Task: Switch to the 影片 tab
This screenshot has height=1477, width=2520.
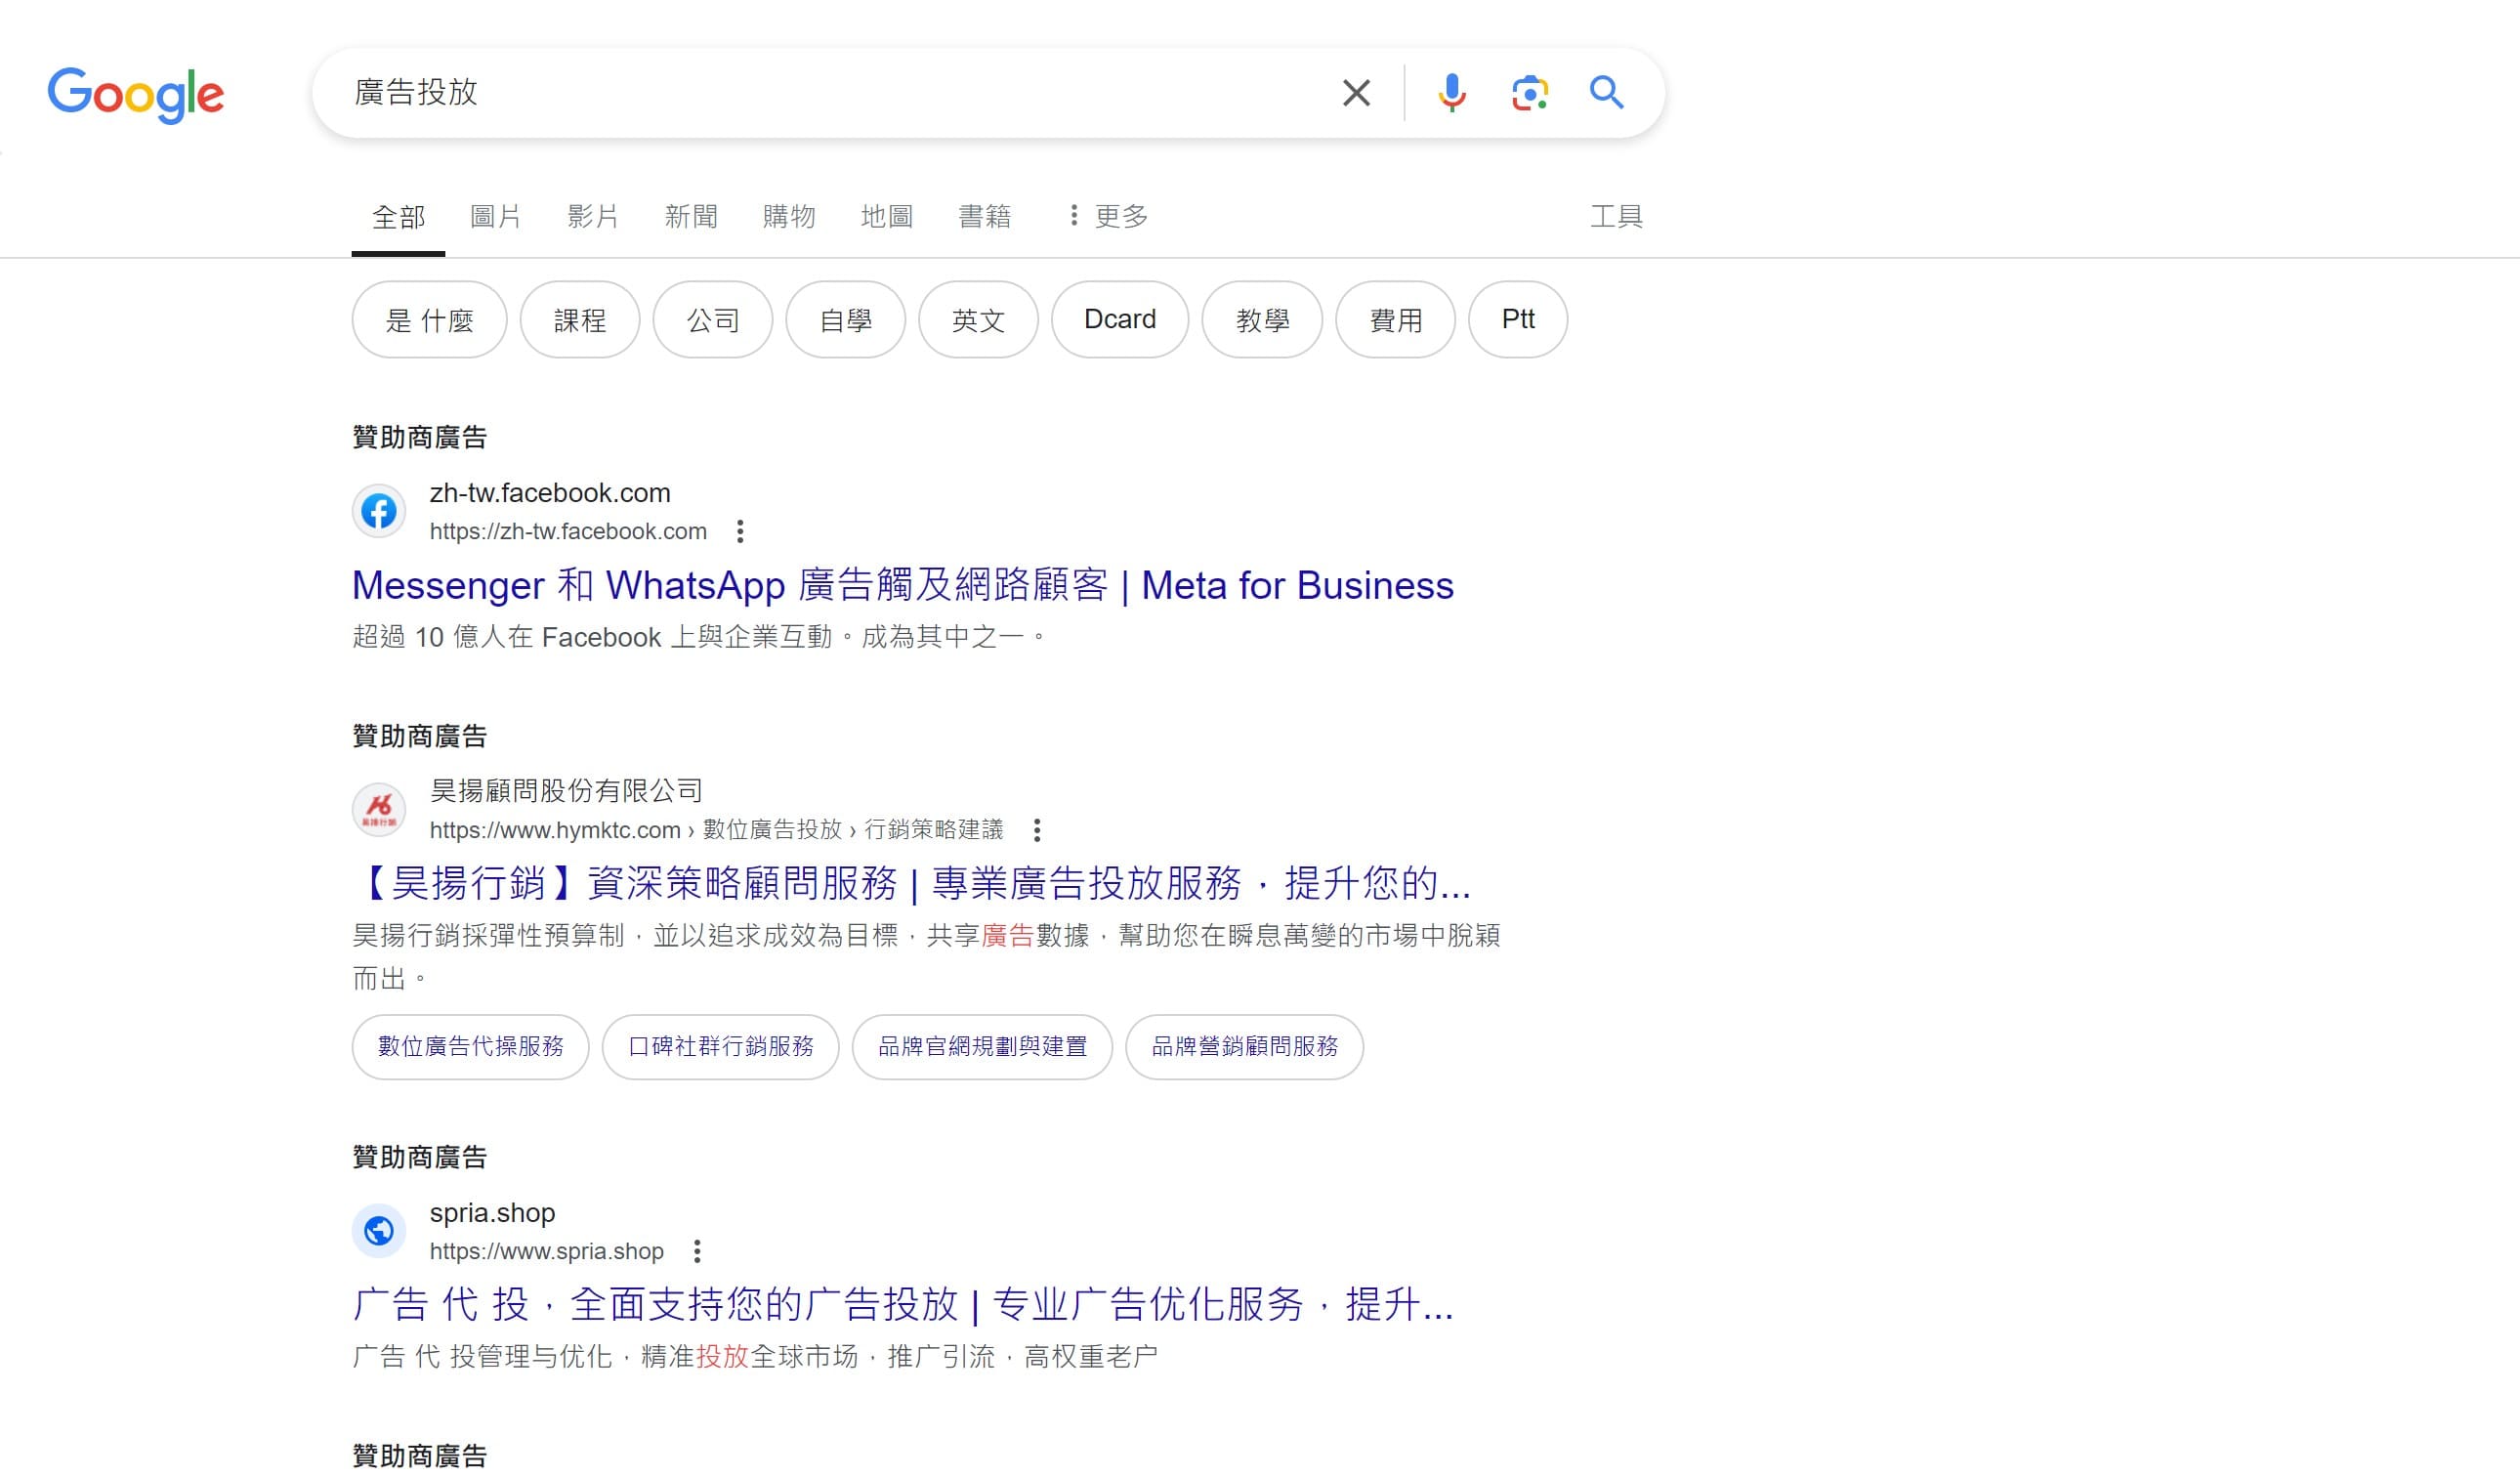Action: [x=593, y=216]
